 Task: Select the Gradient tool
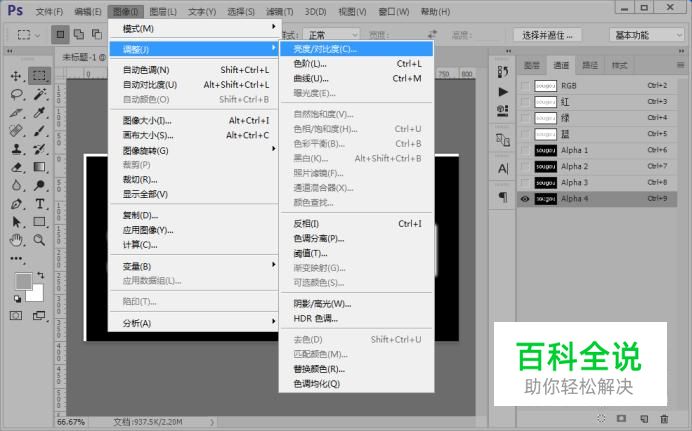click(39, 167)
